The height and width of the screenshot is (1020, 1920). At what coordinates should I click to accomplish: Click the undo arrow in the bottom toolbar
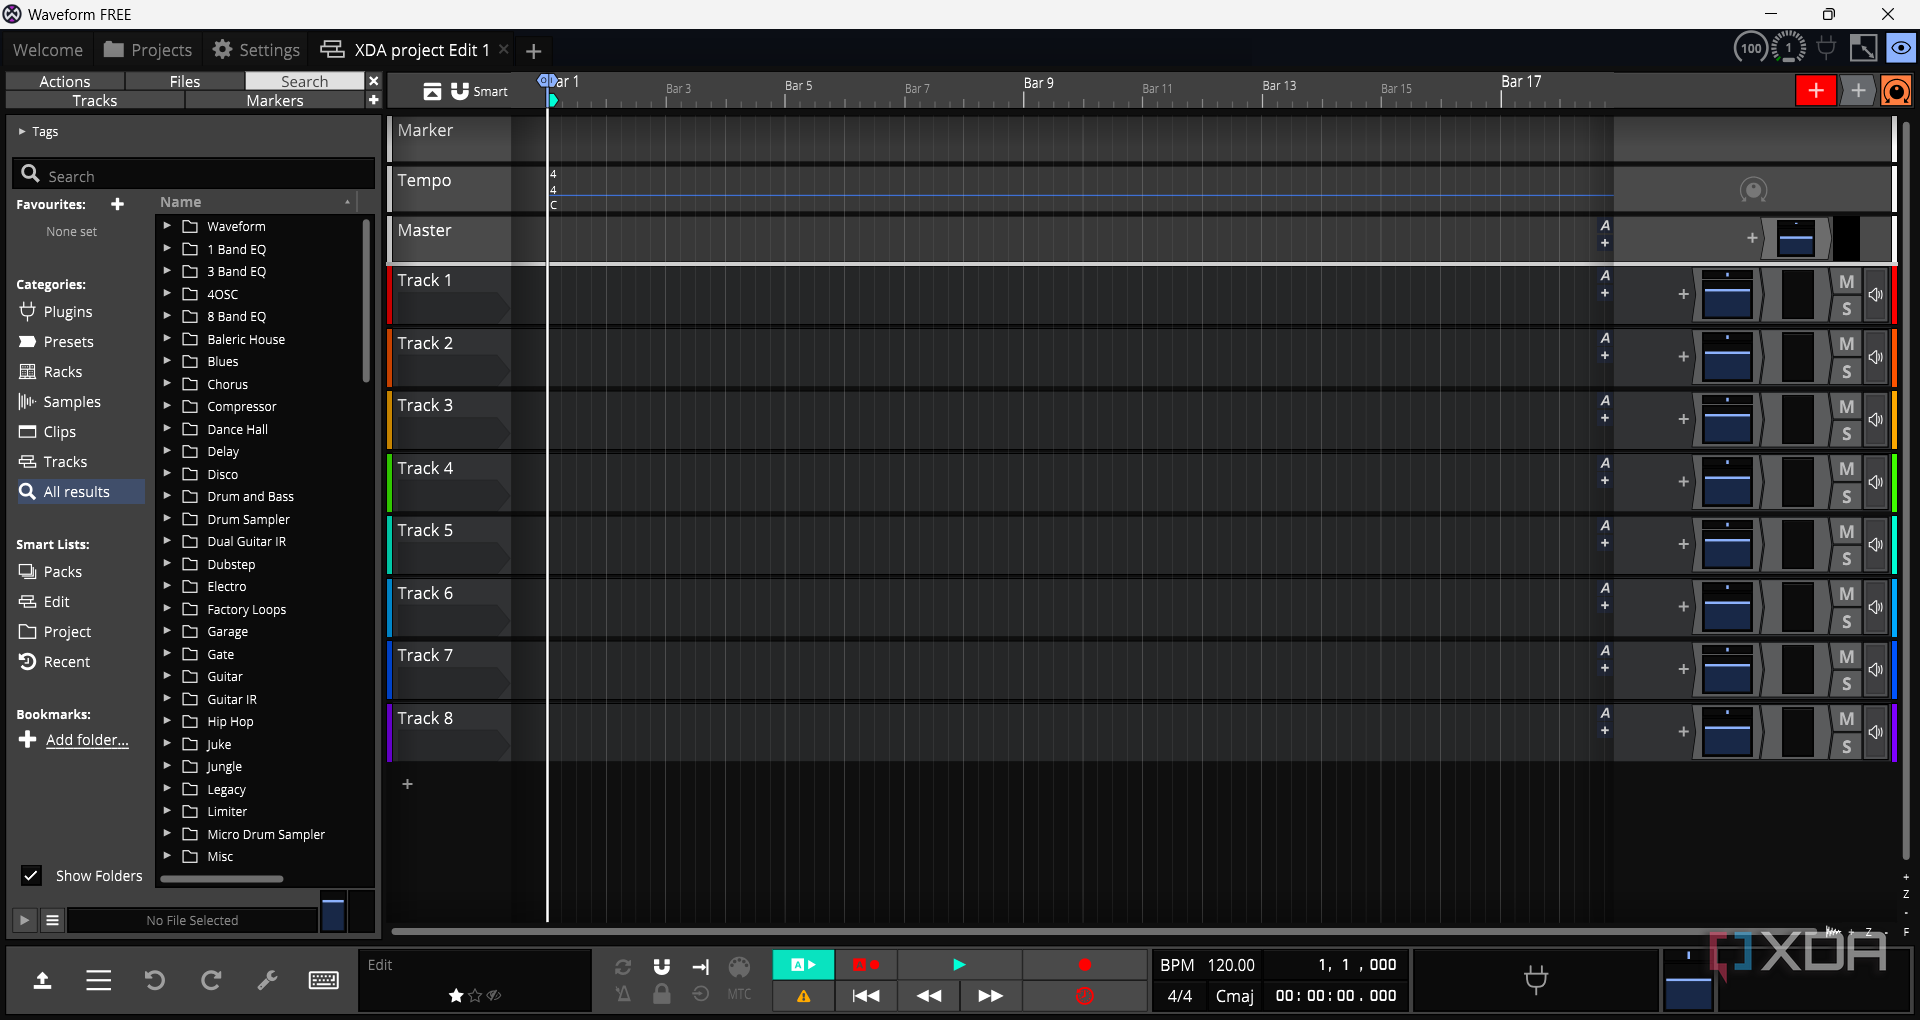coord(154,980)
